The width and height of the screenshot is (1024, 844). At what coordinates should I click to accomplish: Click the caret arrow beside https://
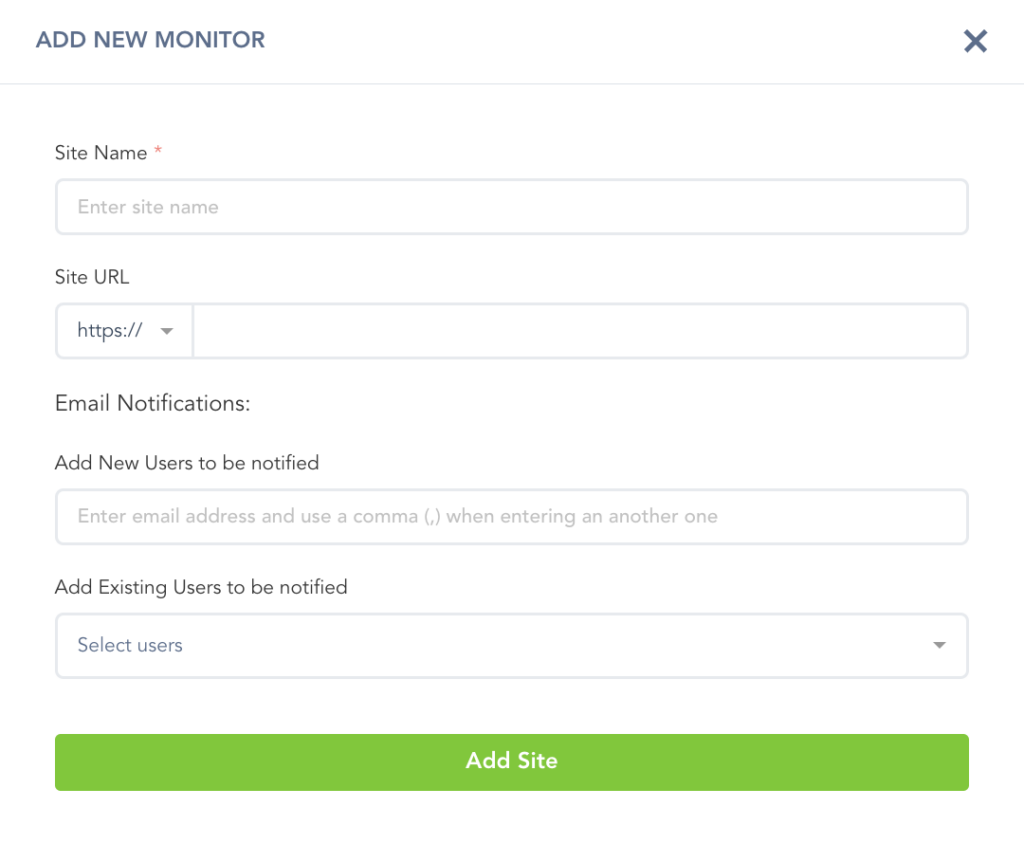click(x=167, y=331)
